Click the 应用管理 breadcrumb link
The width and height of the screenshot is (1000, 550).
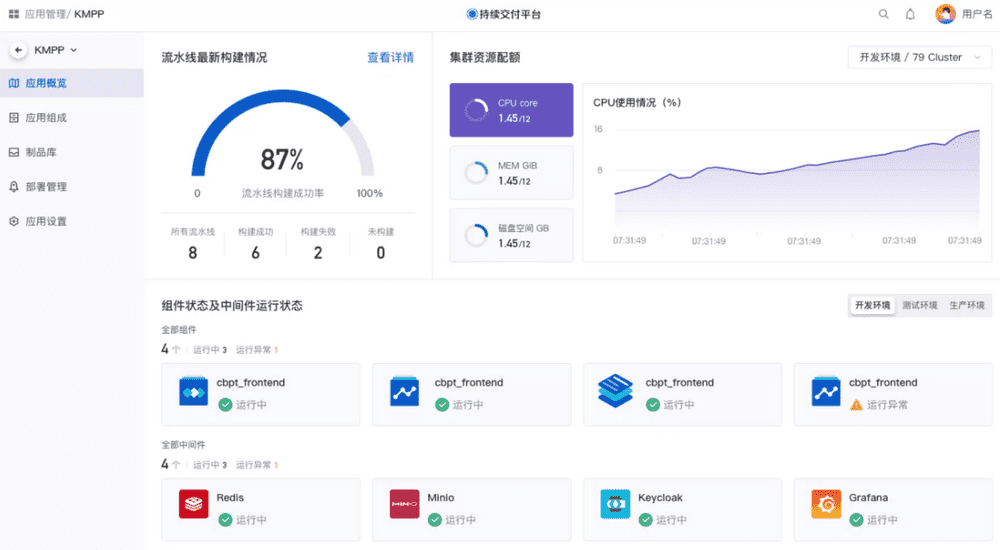click(45, 14)
